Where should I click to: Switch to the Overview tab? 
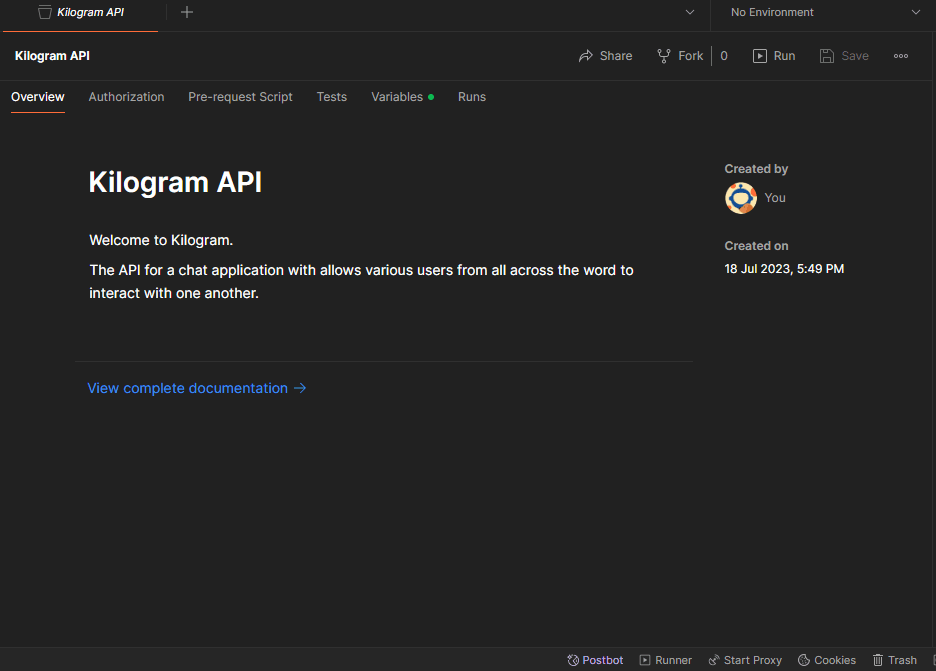click(38, 97)
